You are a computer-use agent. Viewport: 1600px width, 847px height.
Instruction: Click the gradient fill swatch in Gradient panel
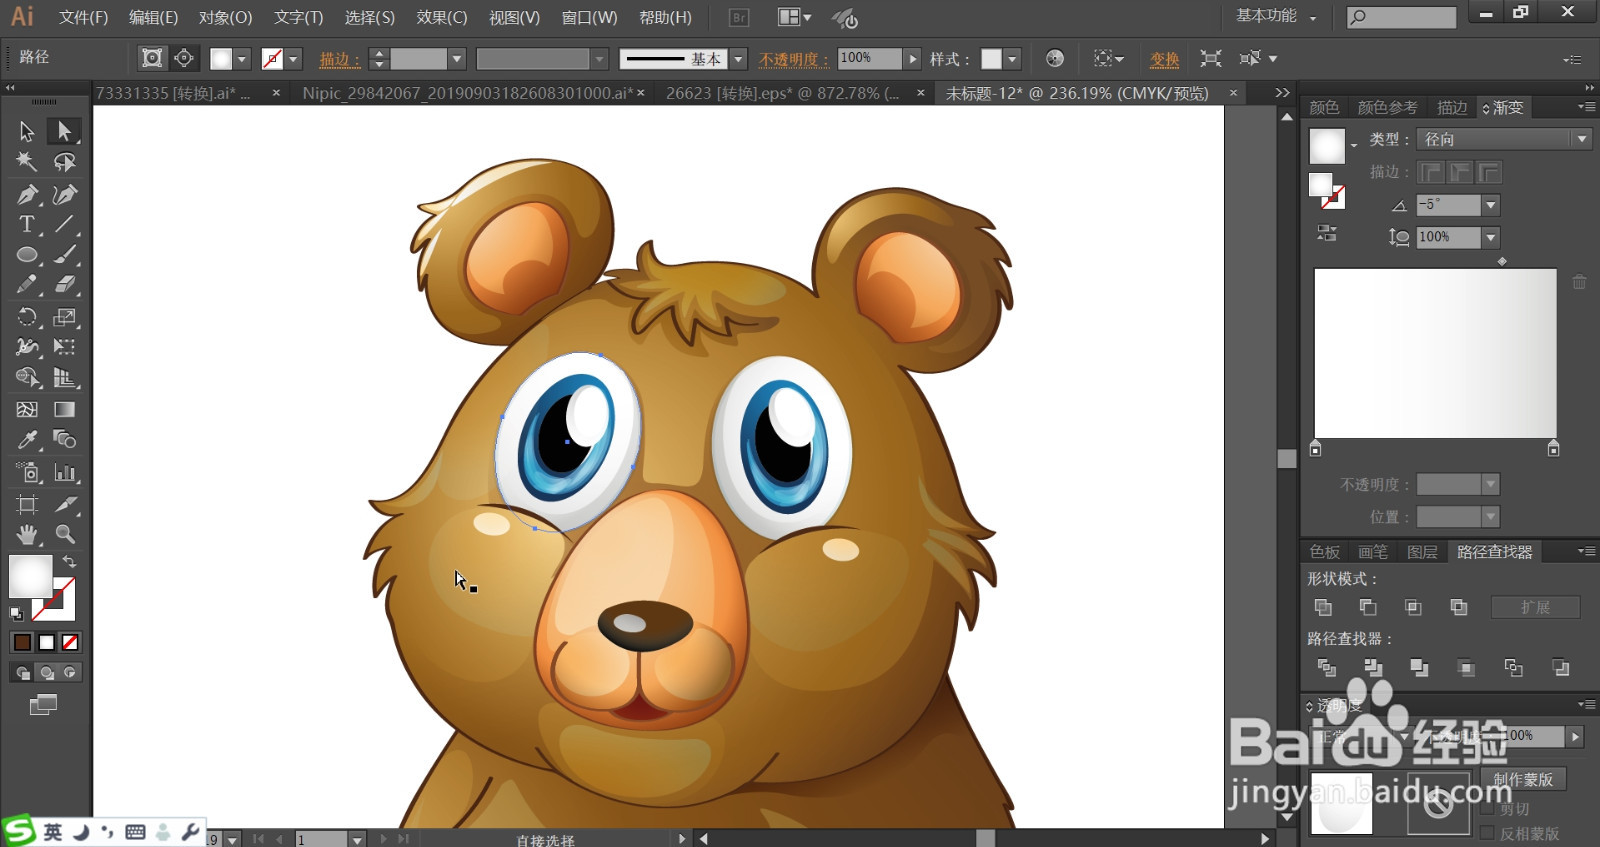[1327, 146]
